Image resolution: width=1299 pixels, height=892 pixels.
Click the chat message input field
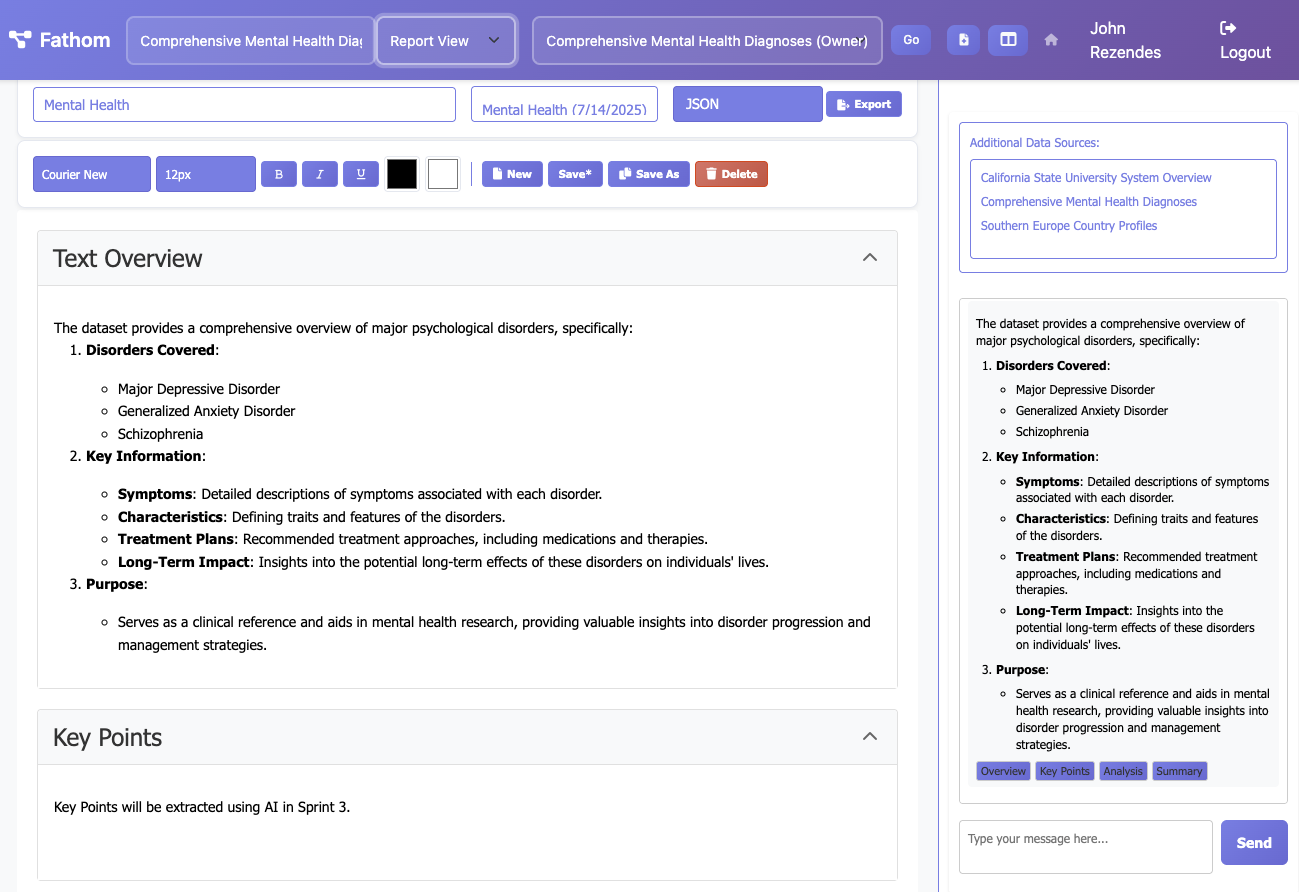(x=1085, y=846)
